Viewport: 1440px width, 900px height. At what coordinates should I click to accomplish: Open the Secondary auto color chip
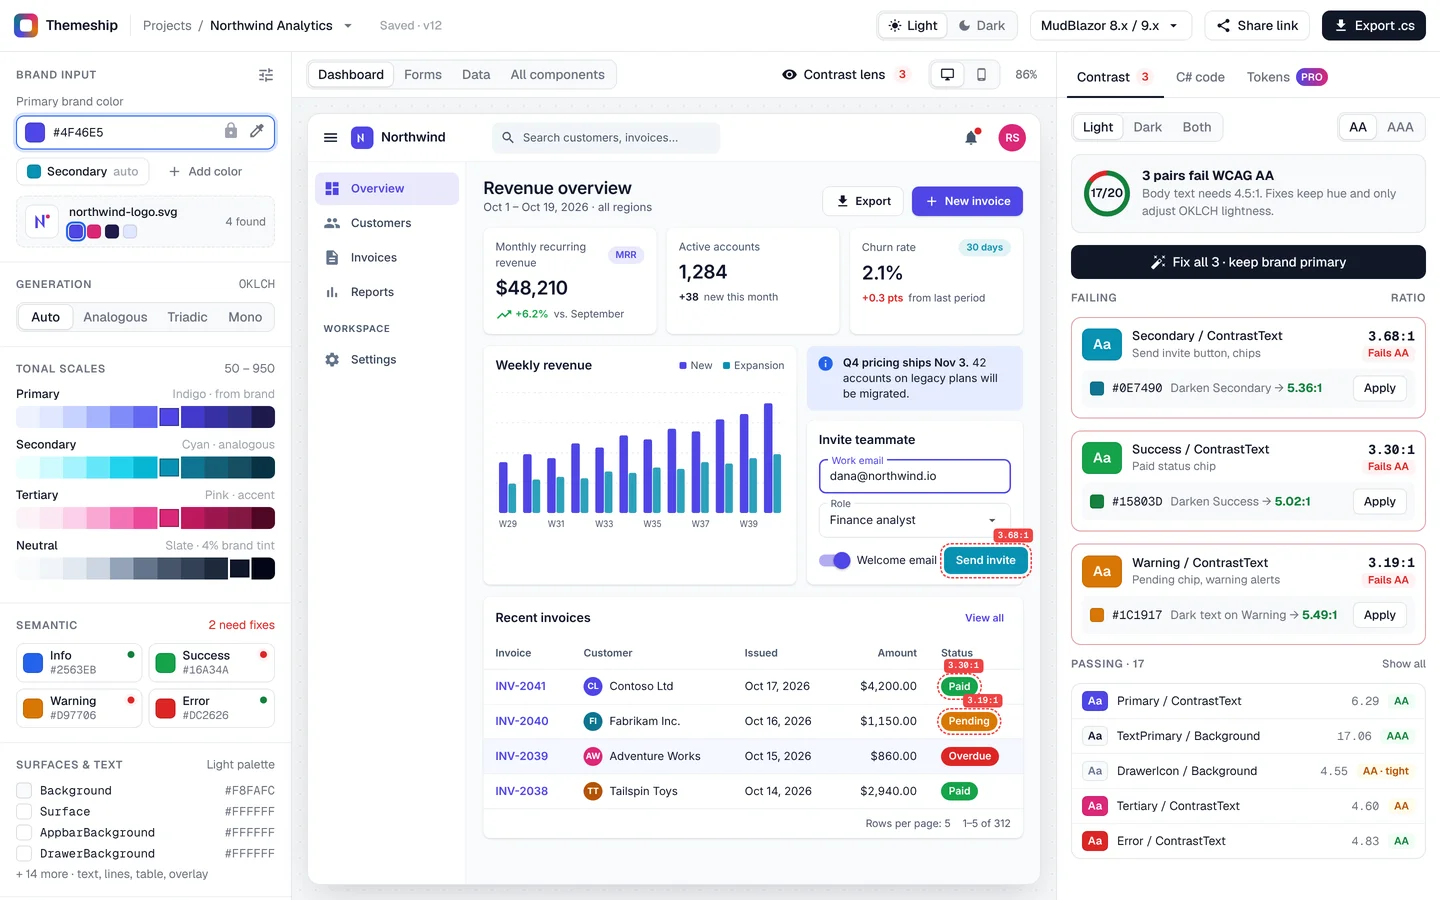pyautogui.click(x=83, y=172)
